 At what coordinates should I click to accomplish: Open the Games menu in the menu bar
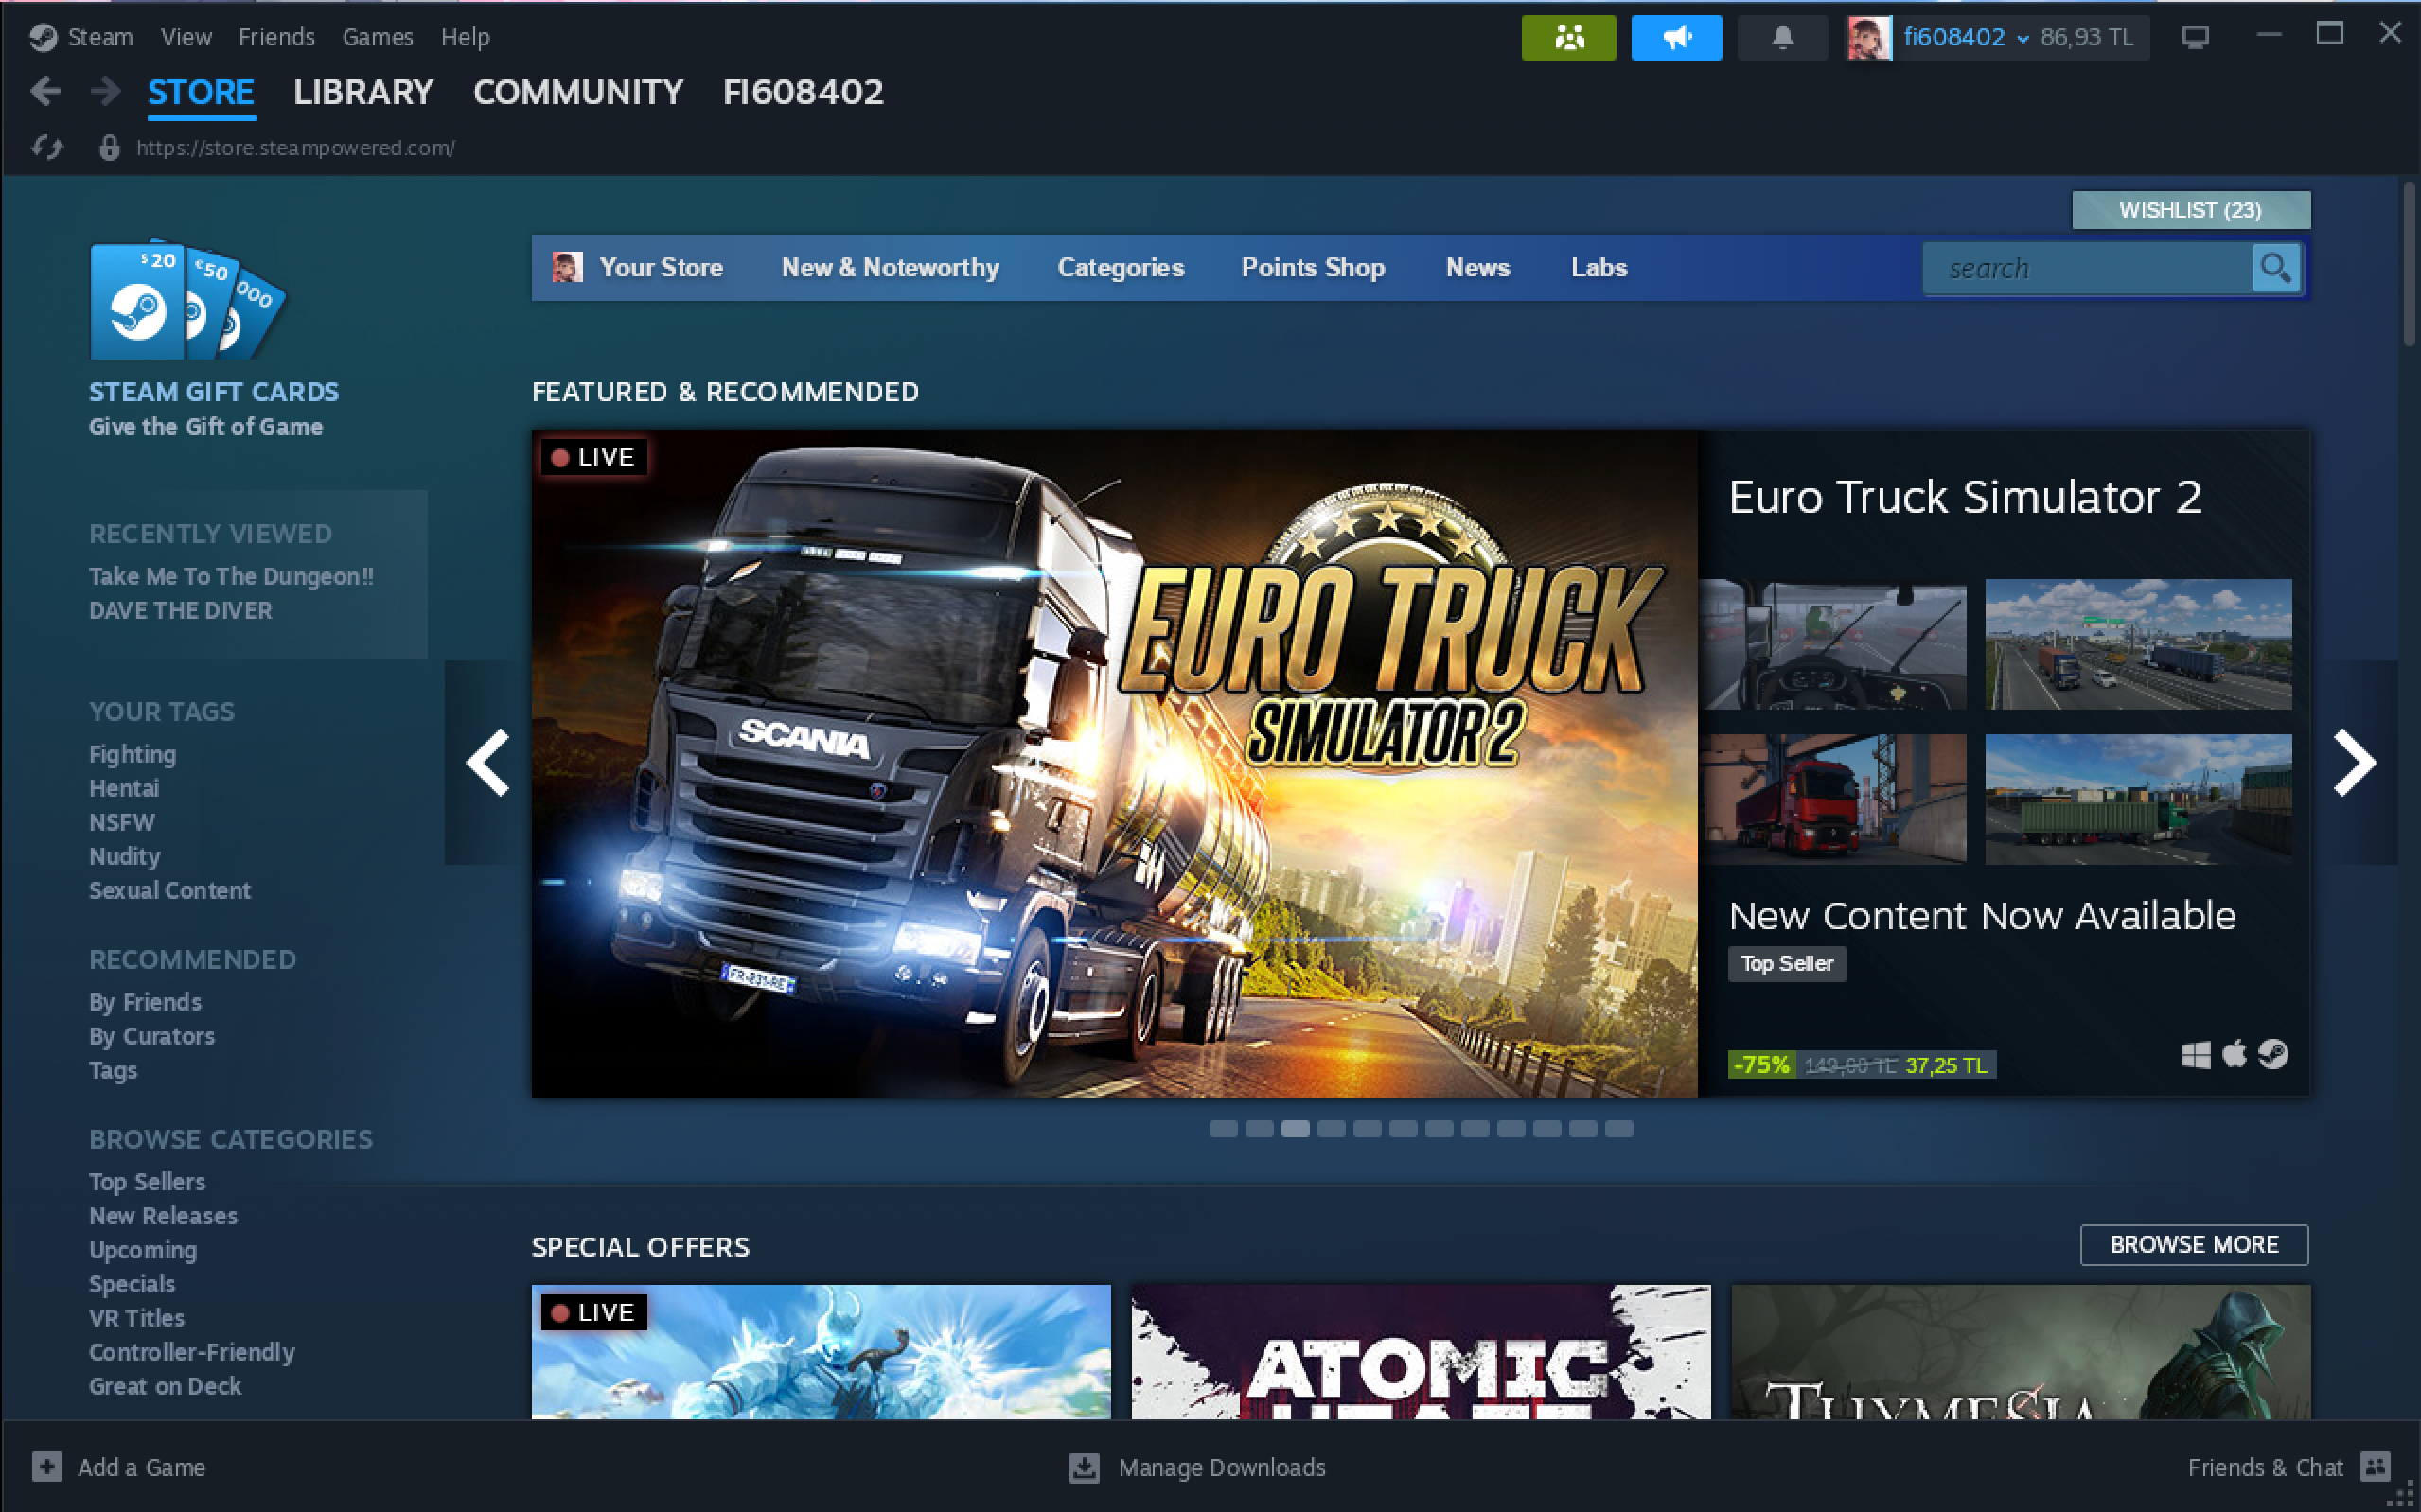[x=377, y=37]
